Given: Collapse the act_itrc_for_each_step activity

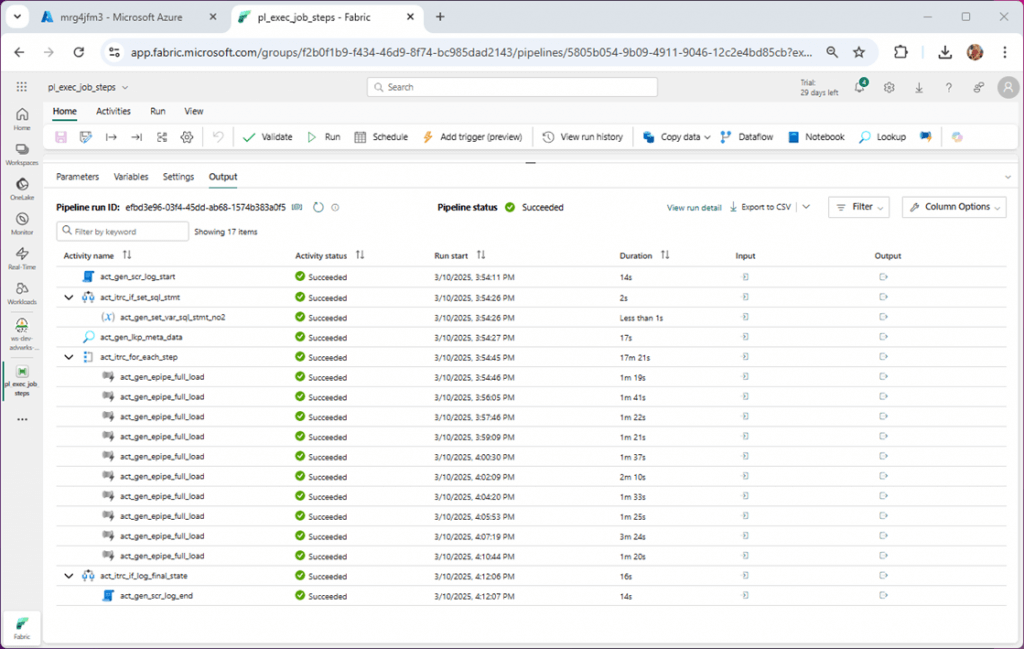Looking at the screenshot, I should tap(68, 356).
